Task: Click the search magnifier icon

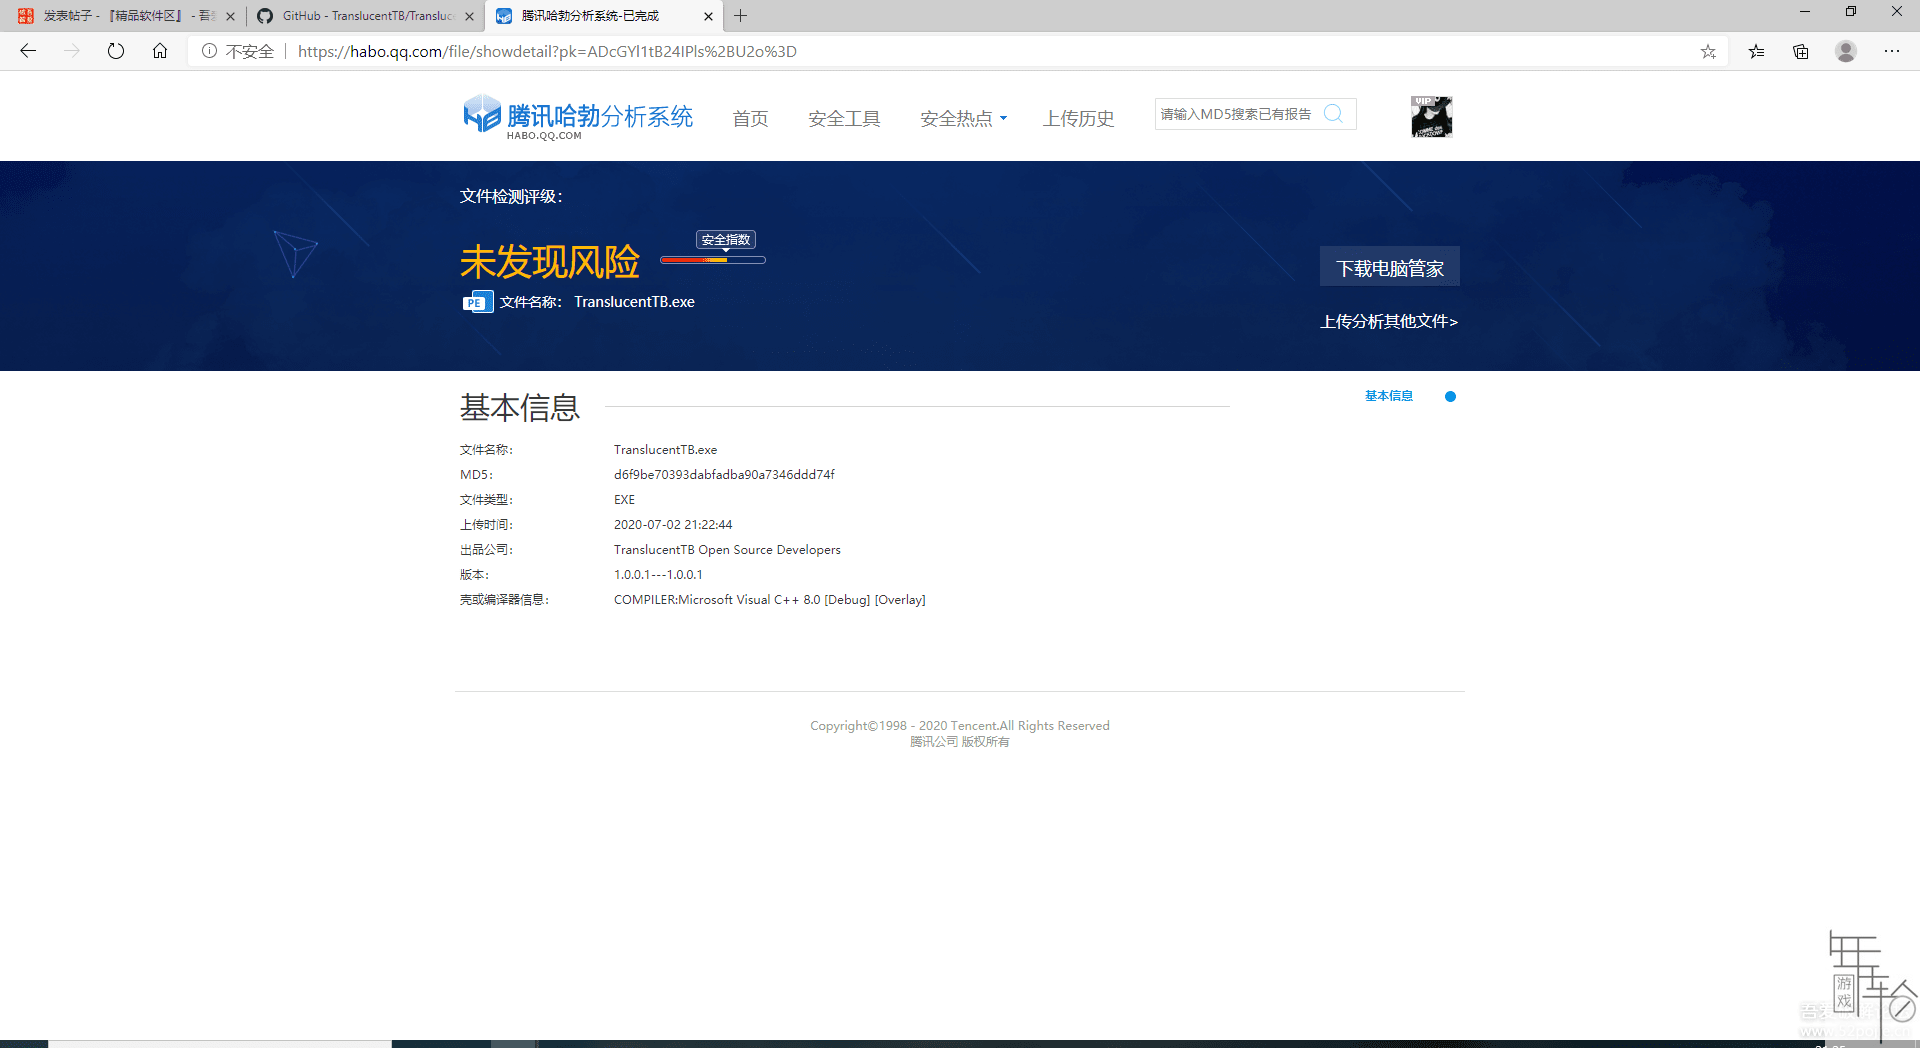Action: pos(1333,114)
